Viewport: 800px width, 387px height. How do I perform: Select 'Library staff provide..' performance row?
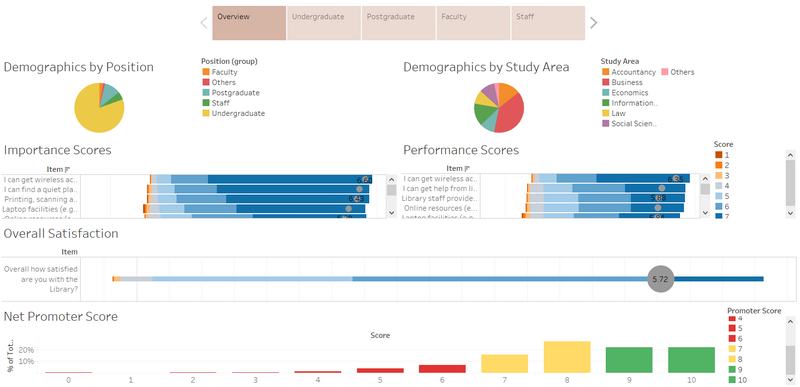[x=440, y=198]
